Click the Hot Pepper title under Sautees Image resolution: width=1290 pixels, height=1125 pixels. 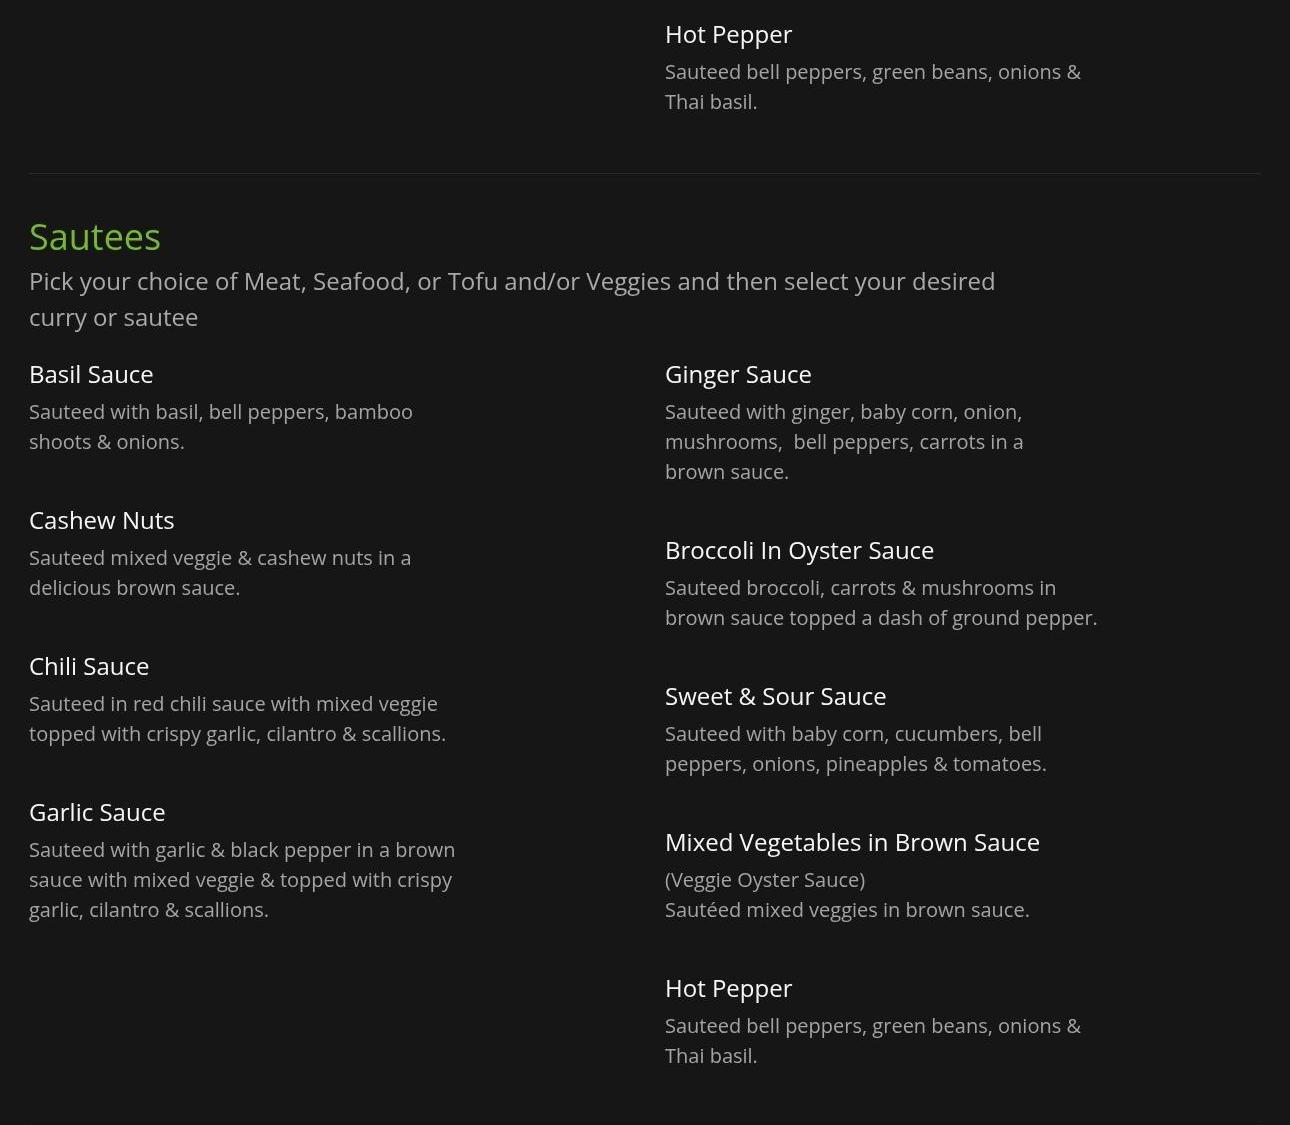728,989
